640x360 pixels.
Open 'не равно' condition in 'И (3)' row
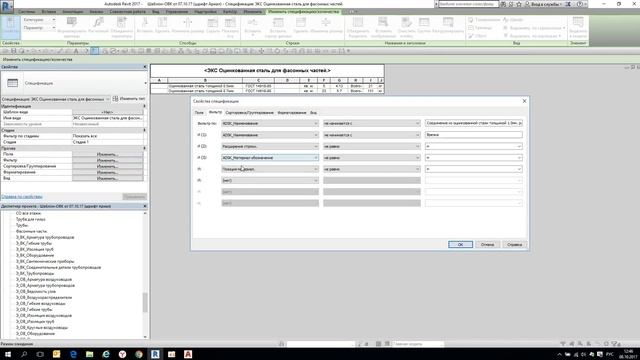point(371,158)
